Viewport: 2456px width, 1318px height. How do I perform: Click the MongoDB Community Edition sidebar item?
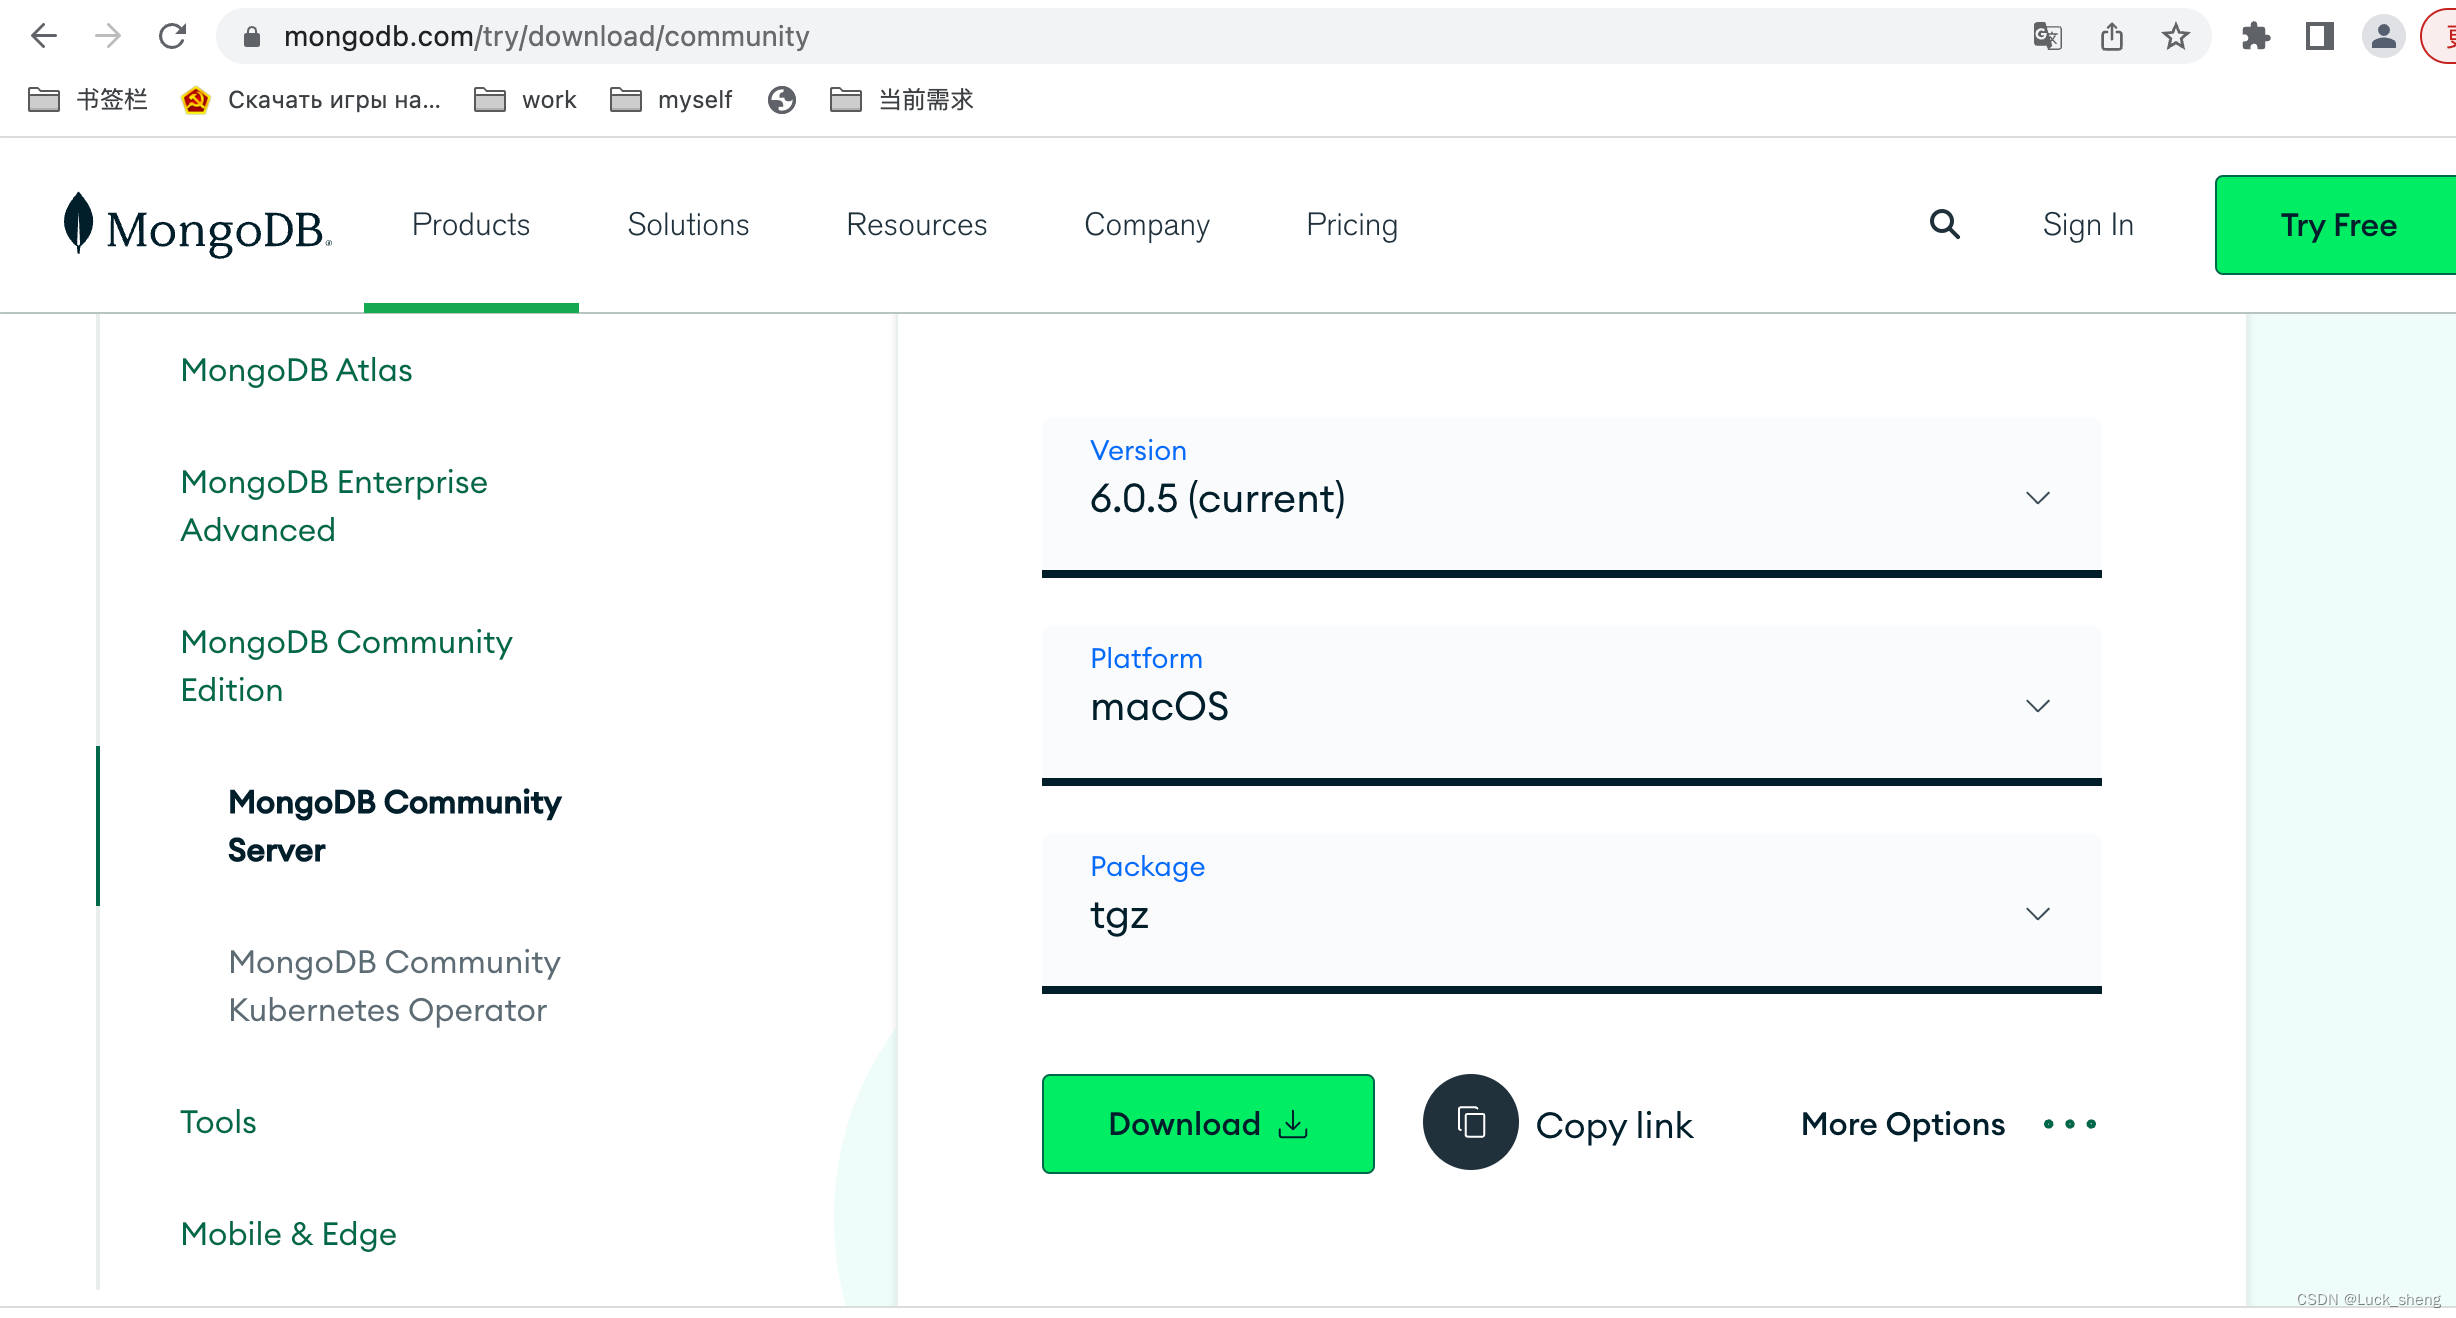click(348, 666)
